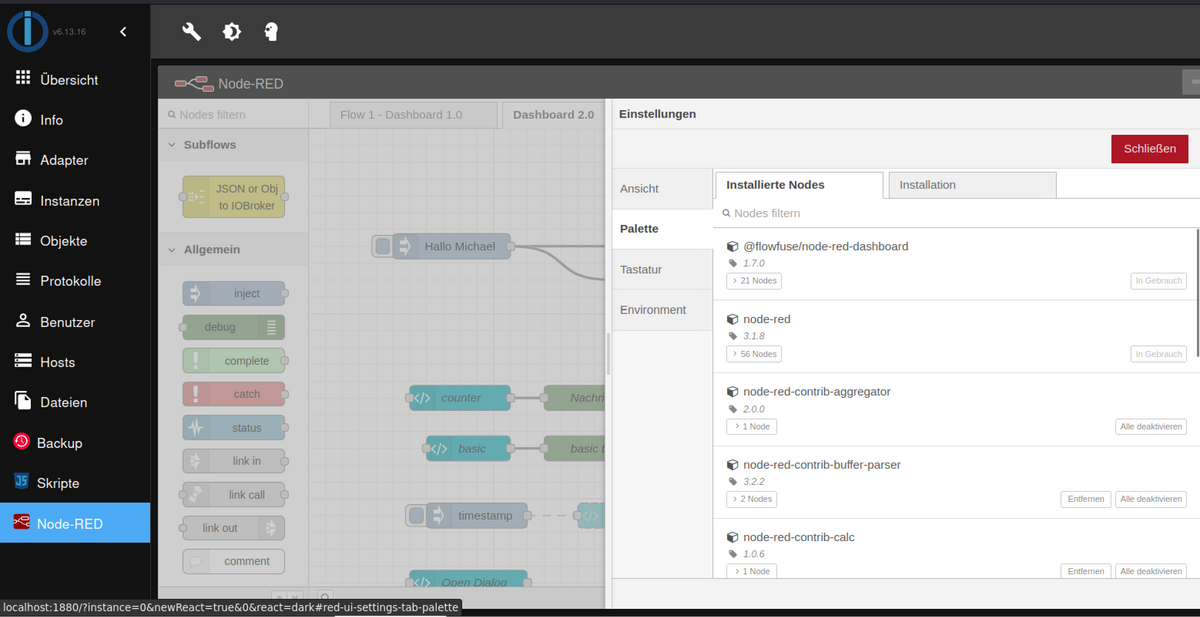Click the Schließen button
1200x617 pixels.
click(x=1150, y=149)
